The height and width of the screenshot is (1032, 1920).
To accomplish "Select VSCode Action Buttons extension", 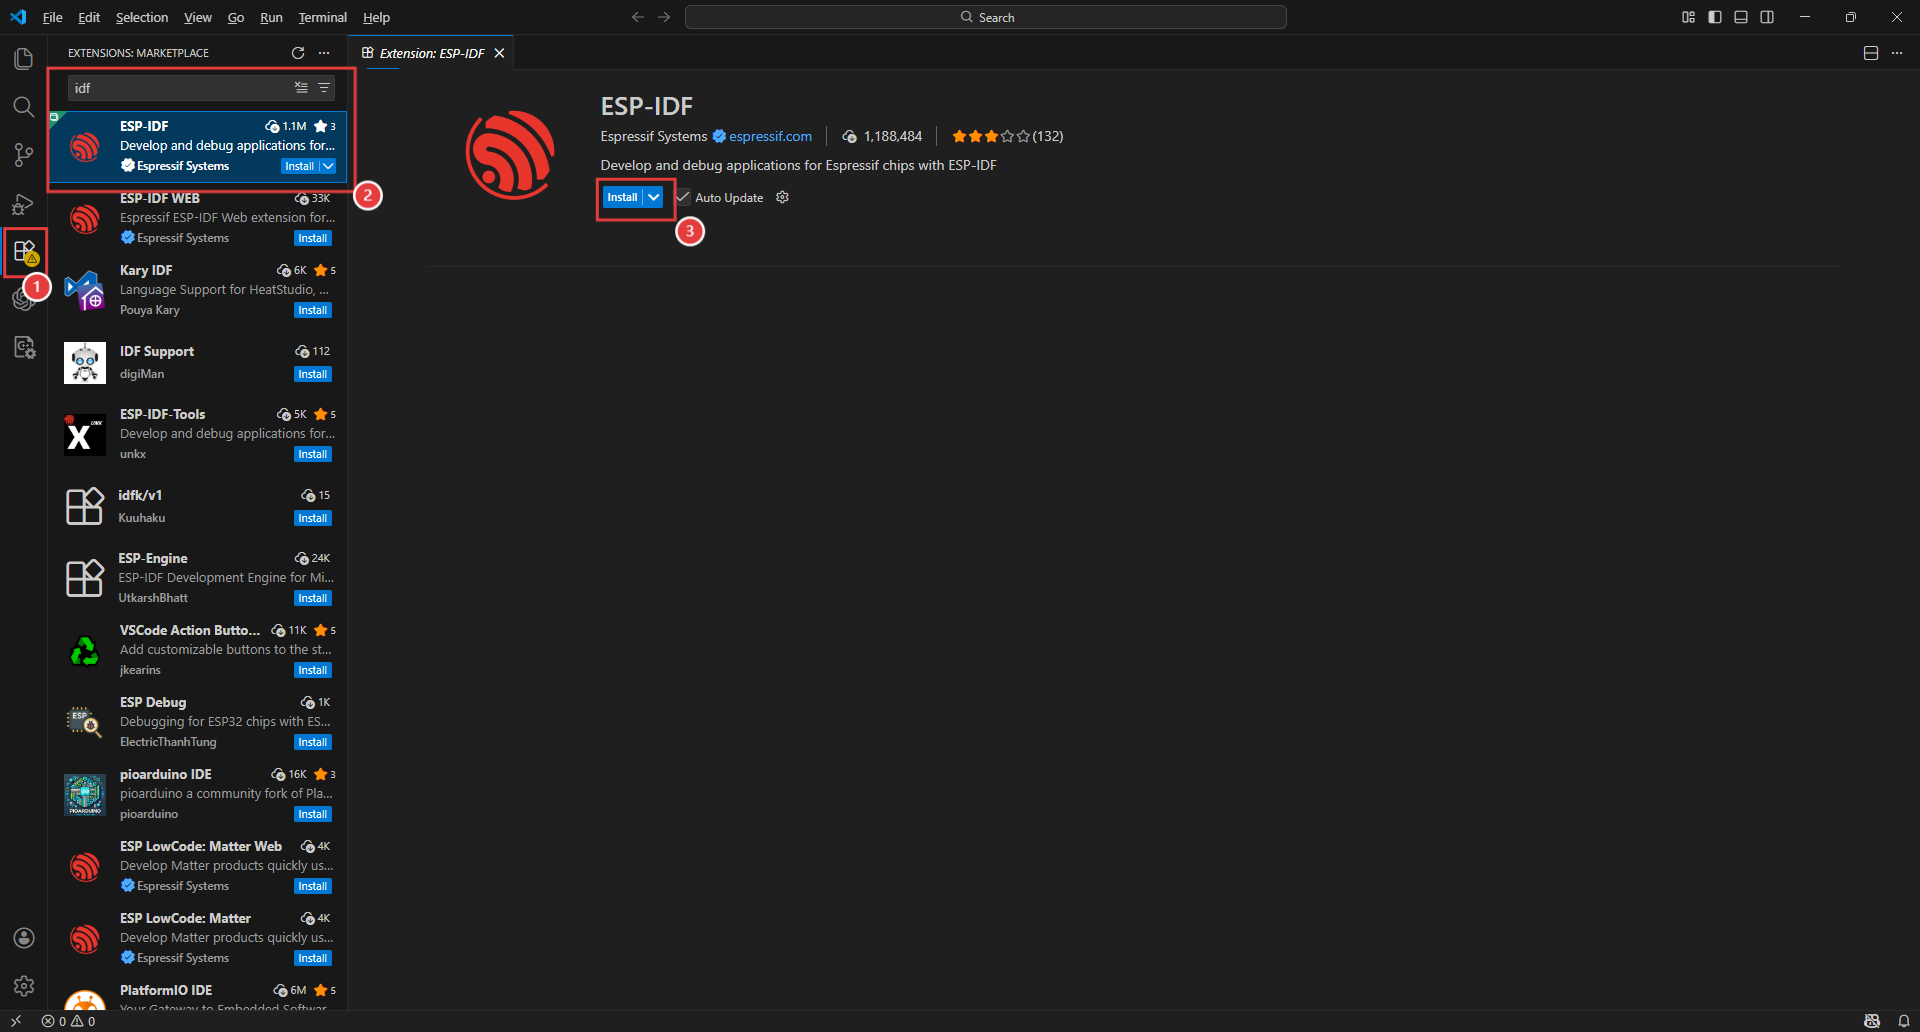I will coord(198,650).
